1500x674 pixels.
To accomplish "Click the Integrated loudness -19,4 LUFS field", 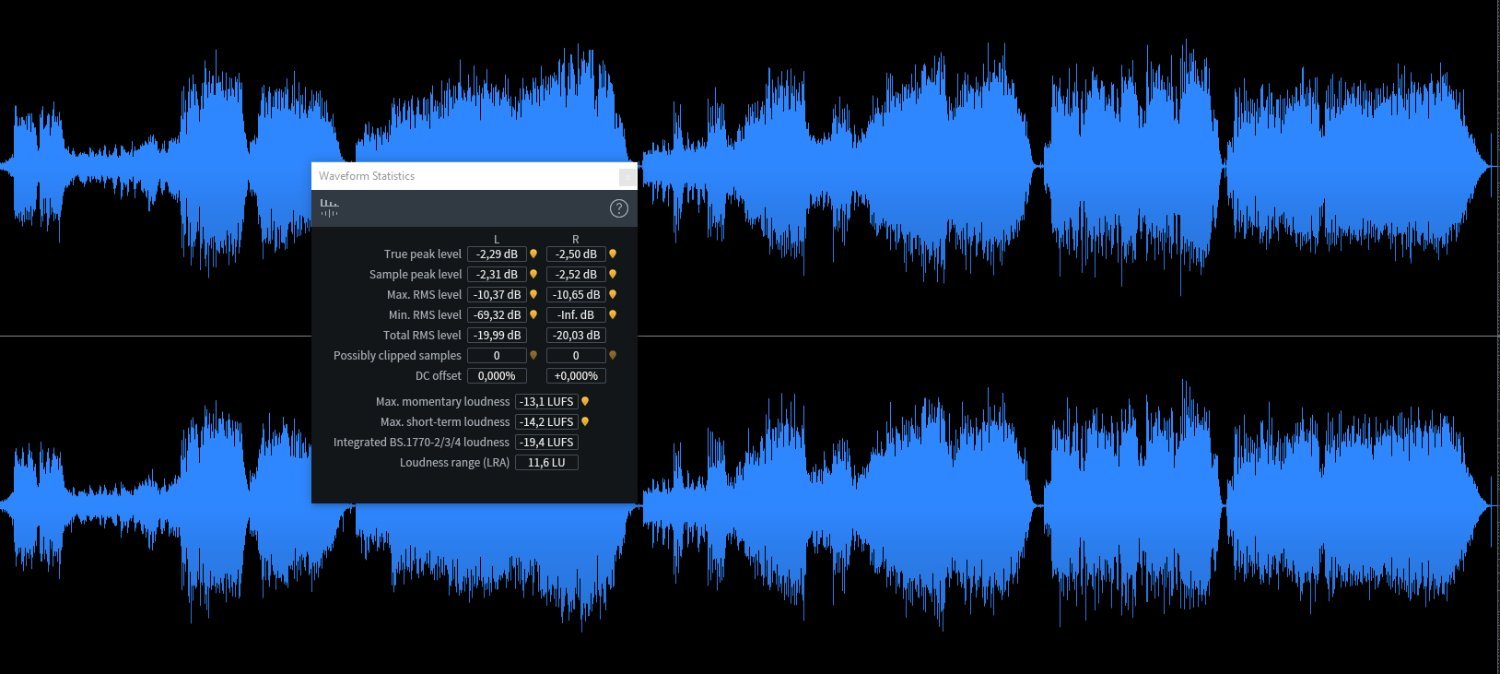I will [546, 442].
